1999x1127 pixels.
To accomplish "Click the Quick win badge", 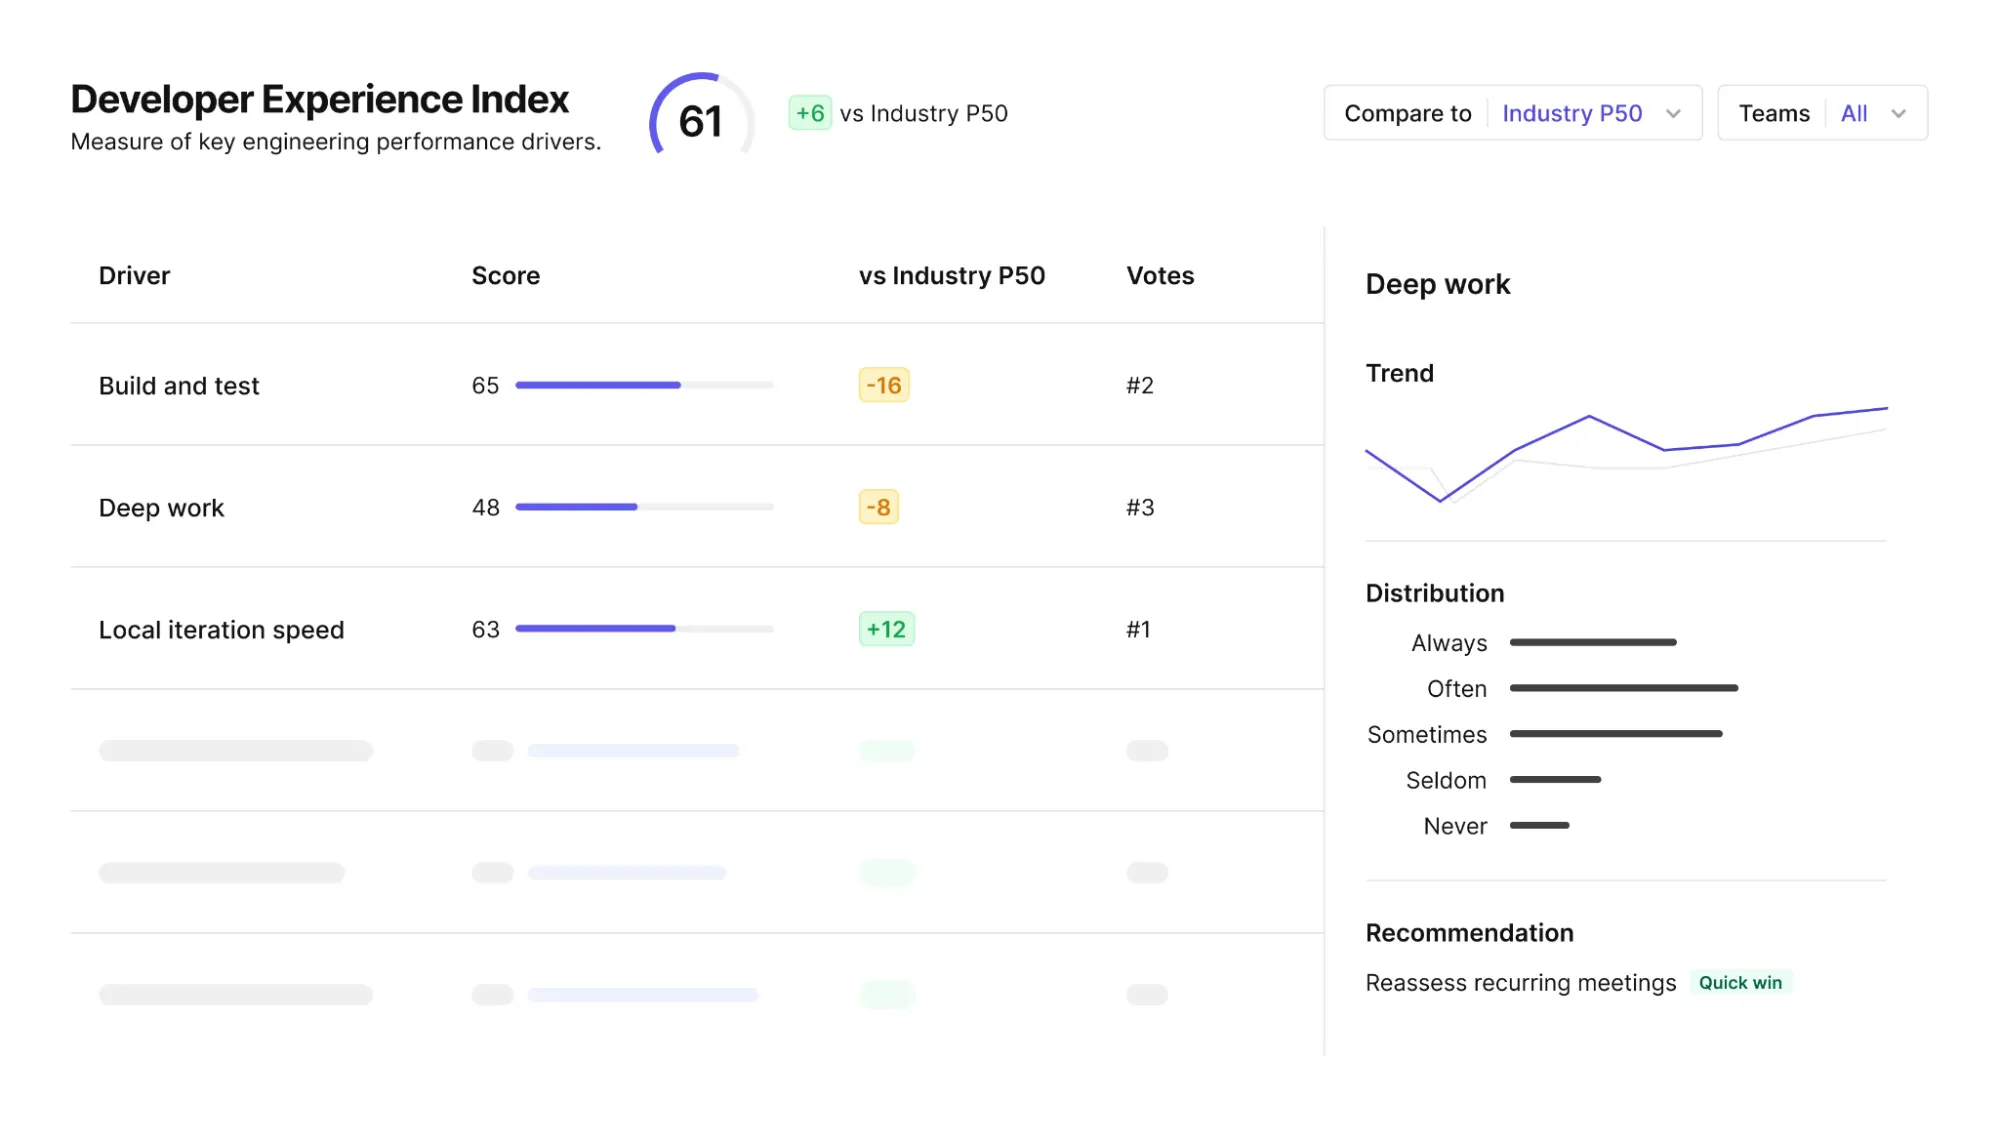I will pos(1741,982).
